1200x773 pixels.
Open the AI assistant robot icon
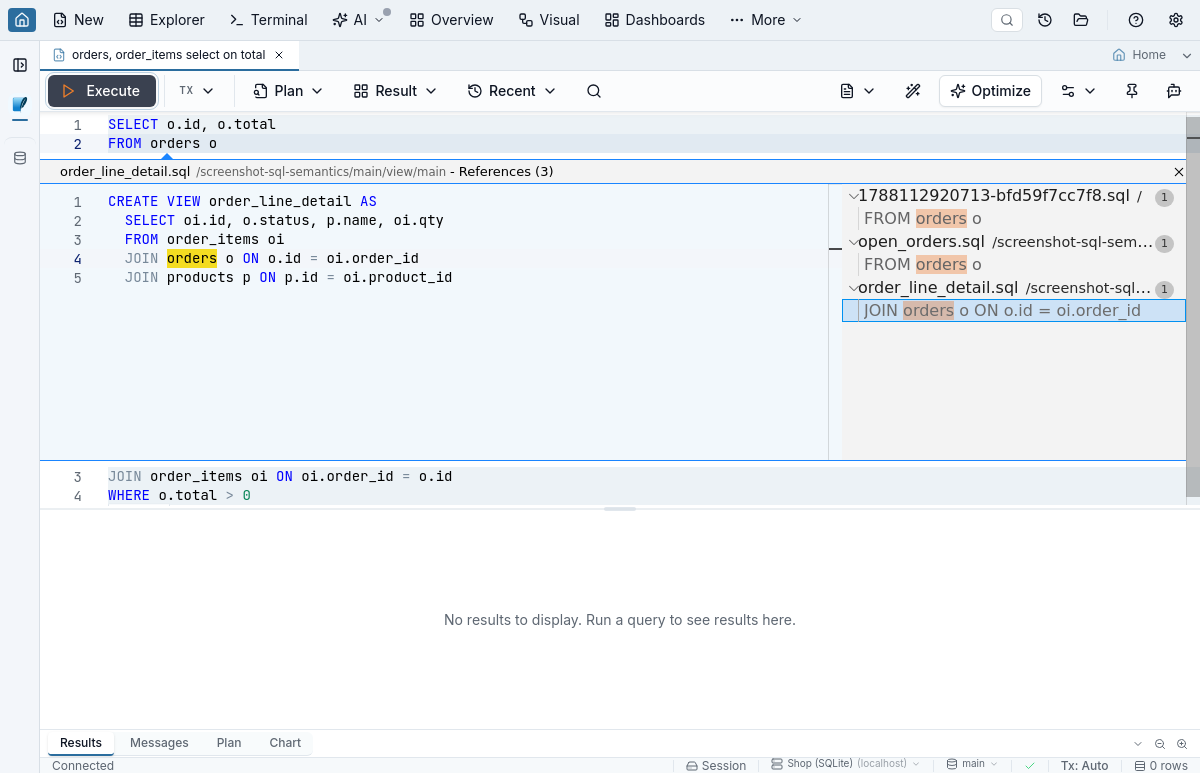click(x=1174, y=91)
